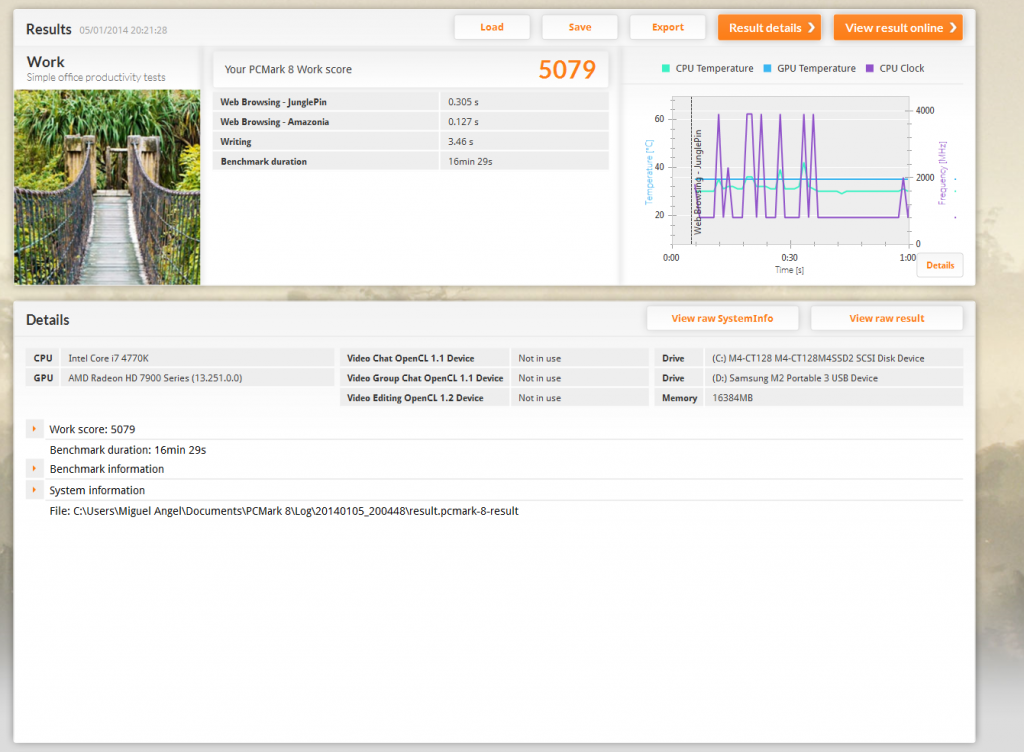Open Result details
The image size is (1024, 752).
[769, 27]
